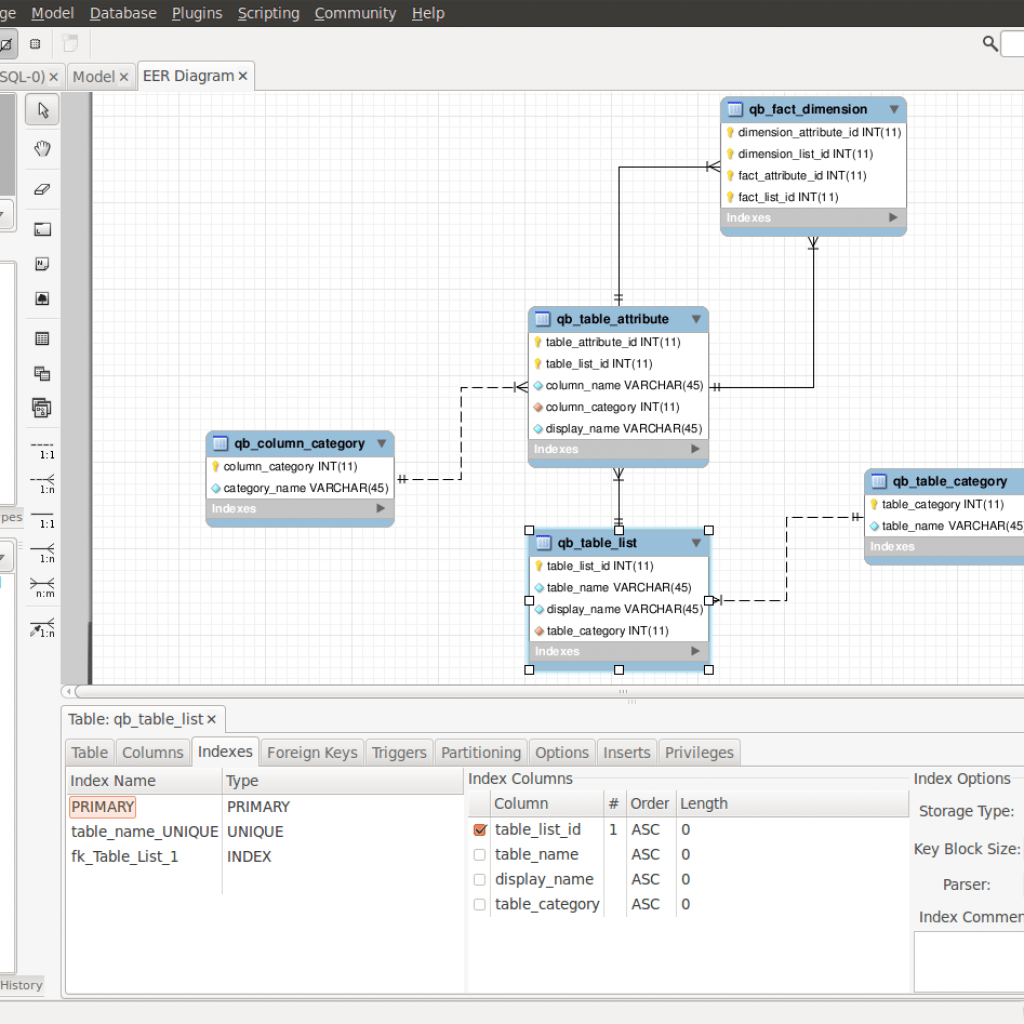
Task: Select the note placement tool
Action: [x=41, y=263]
